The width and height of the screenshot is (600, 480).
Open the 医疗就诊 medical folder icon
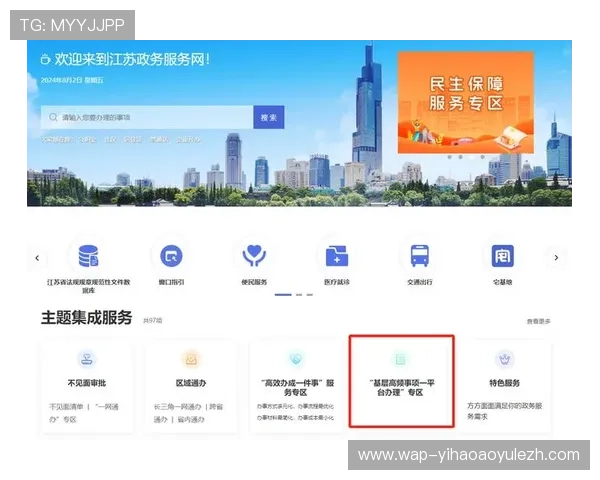coord(337,256)
